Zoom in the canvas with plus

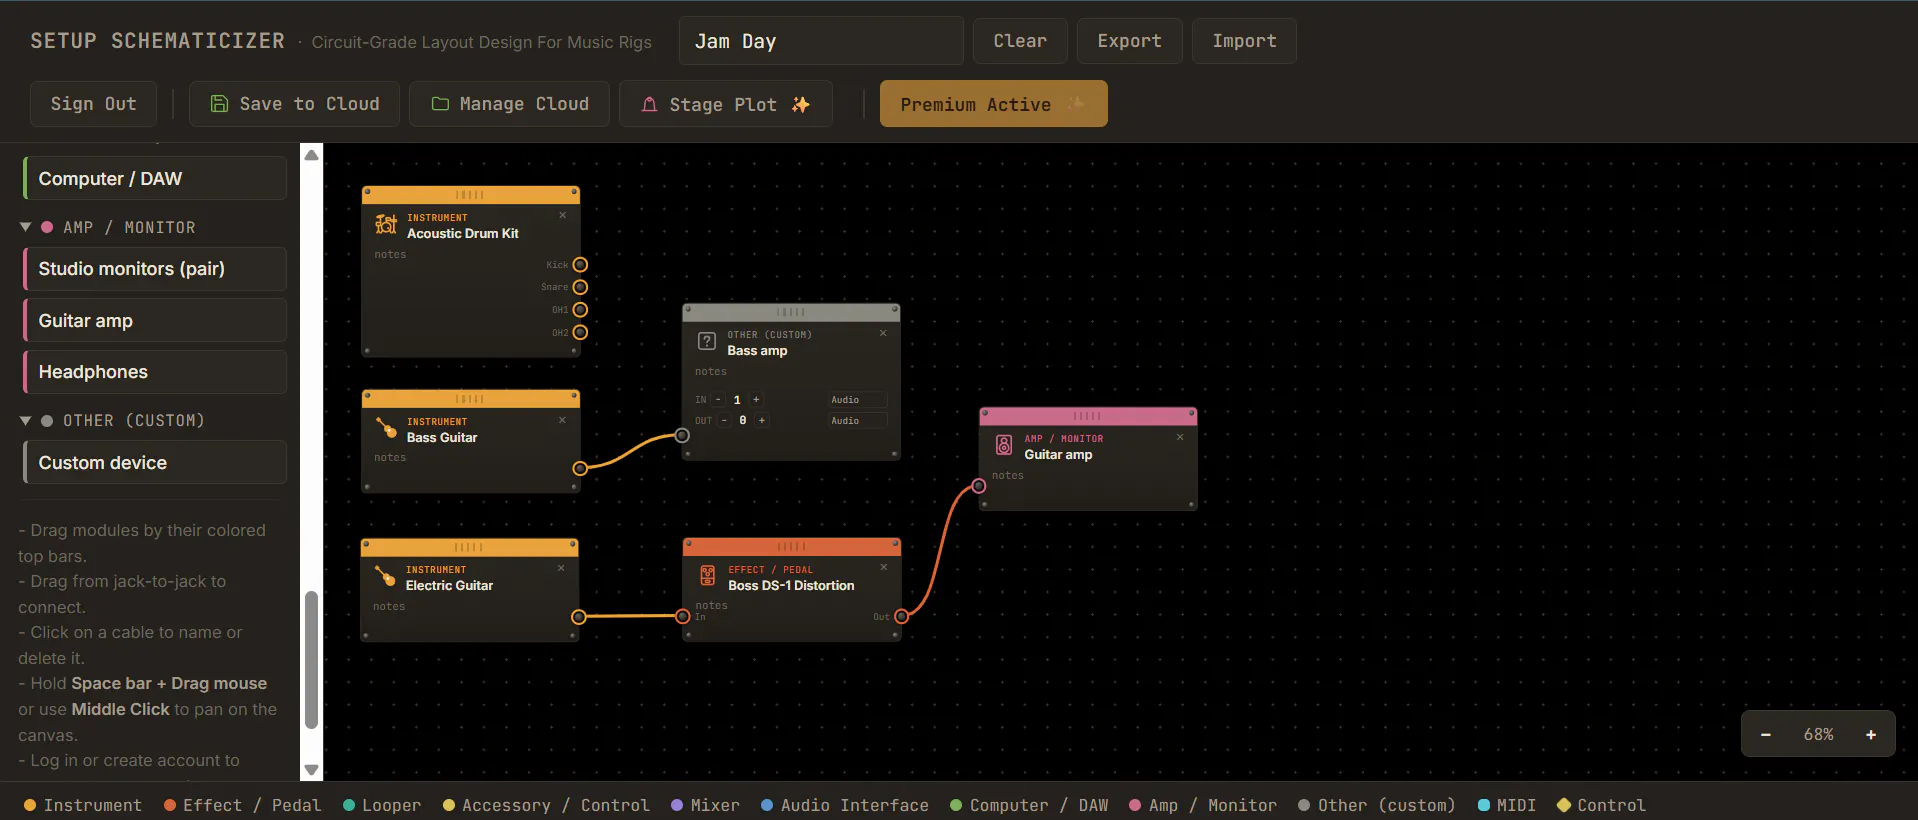click(1871, 734)
